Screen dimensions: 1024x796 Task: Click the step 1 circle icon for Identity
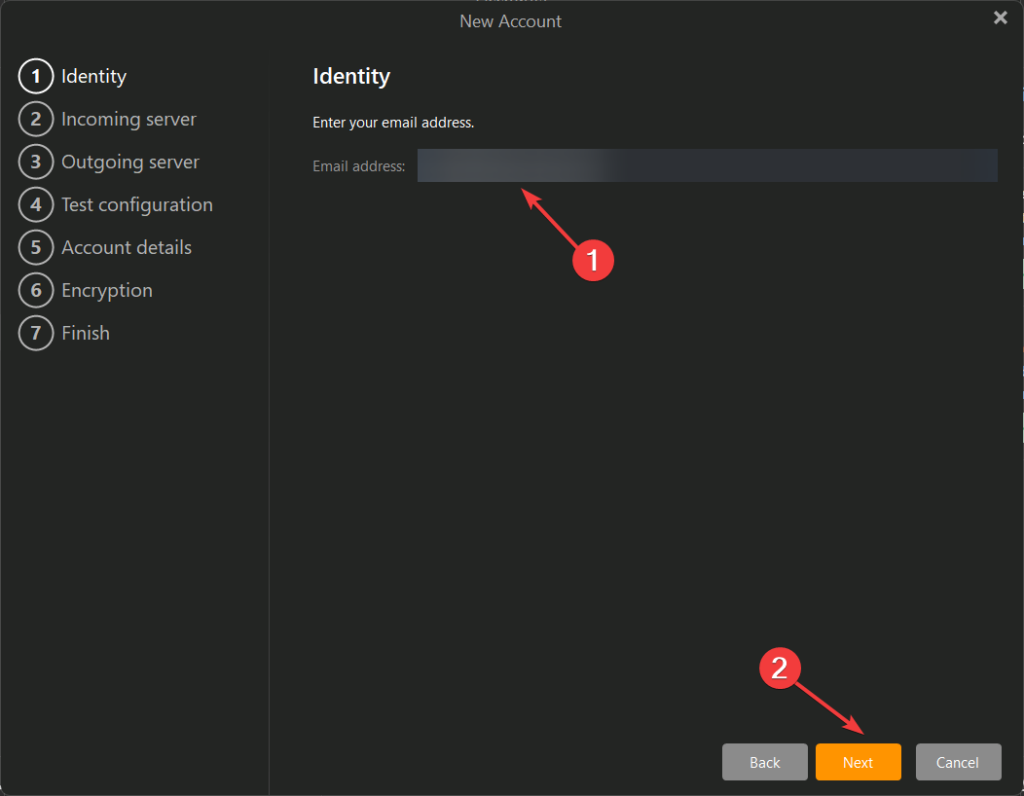pos(36,76)
